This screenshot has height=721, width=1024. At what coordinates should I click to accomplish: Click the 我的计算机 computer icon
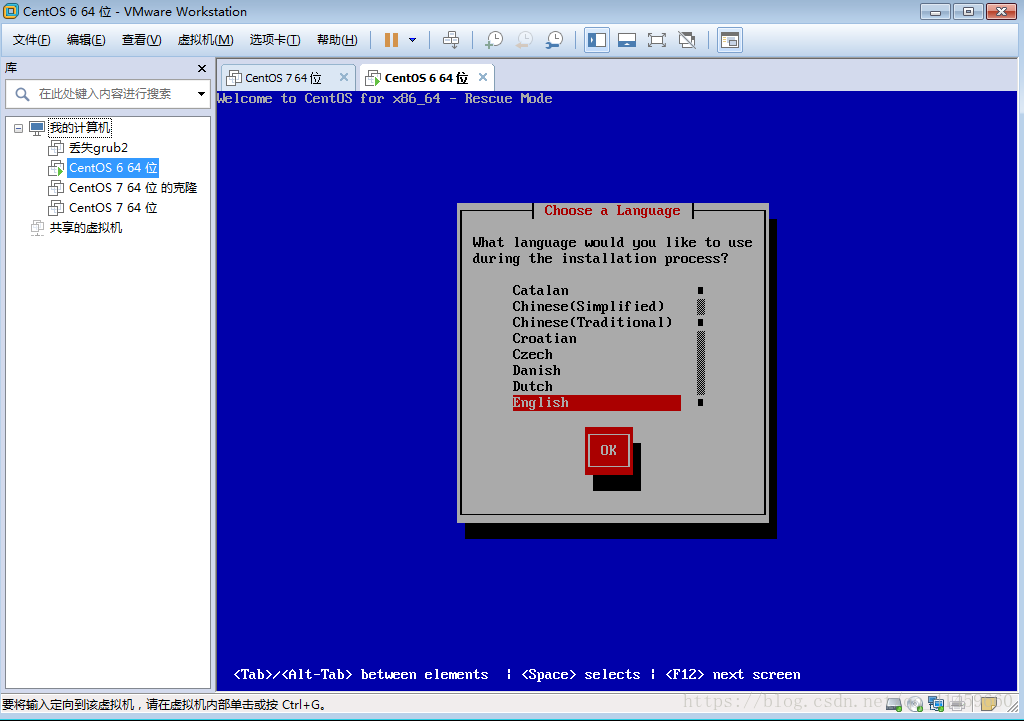tap(37, 128)
